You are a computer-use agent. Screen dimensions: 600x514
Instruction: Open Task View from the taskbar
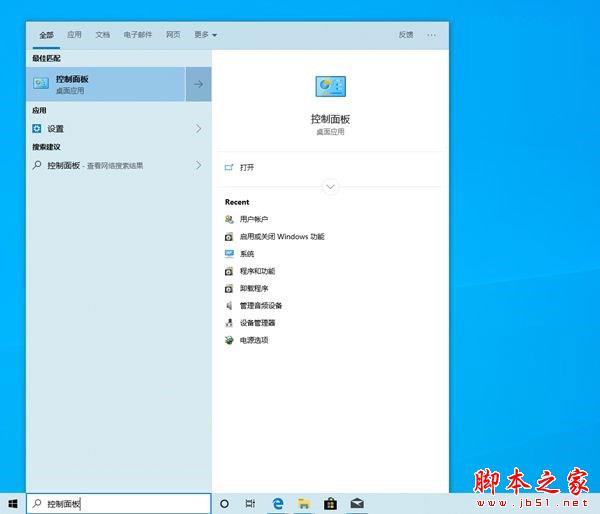click(x=250, y=504)
